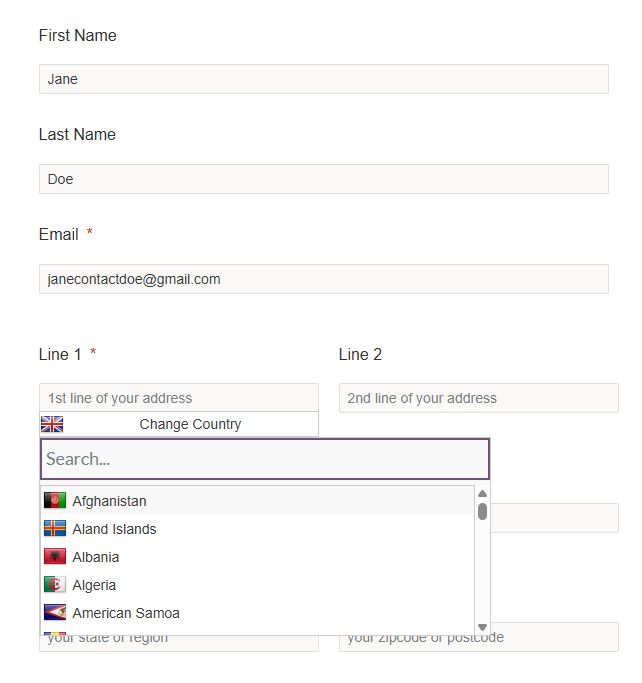Viewport: 642px width, 683px height.
Task: Click the Afghanistan flag icon
Action: (x=55, y=501)
